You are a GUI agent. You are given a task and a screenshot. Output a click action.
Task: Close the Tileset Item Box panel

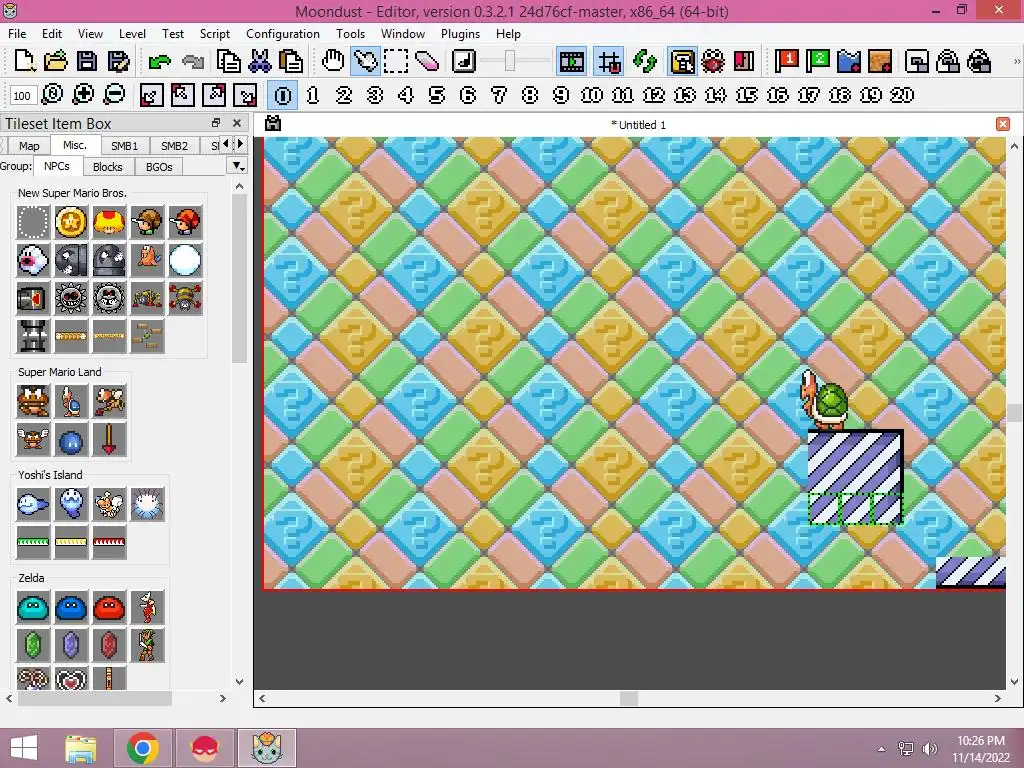[237, 123]
